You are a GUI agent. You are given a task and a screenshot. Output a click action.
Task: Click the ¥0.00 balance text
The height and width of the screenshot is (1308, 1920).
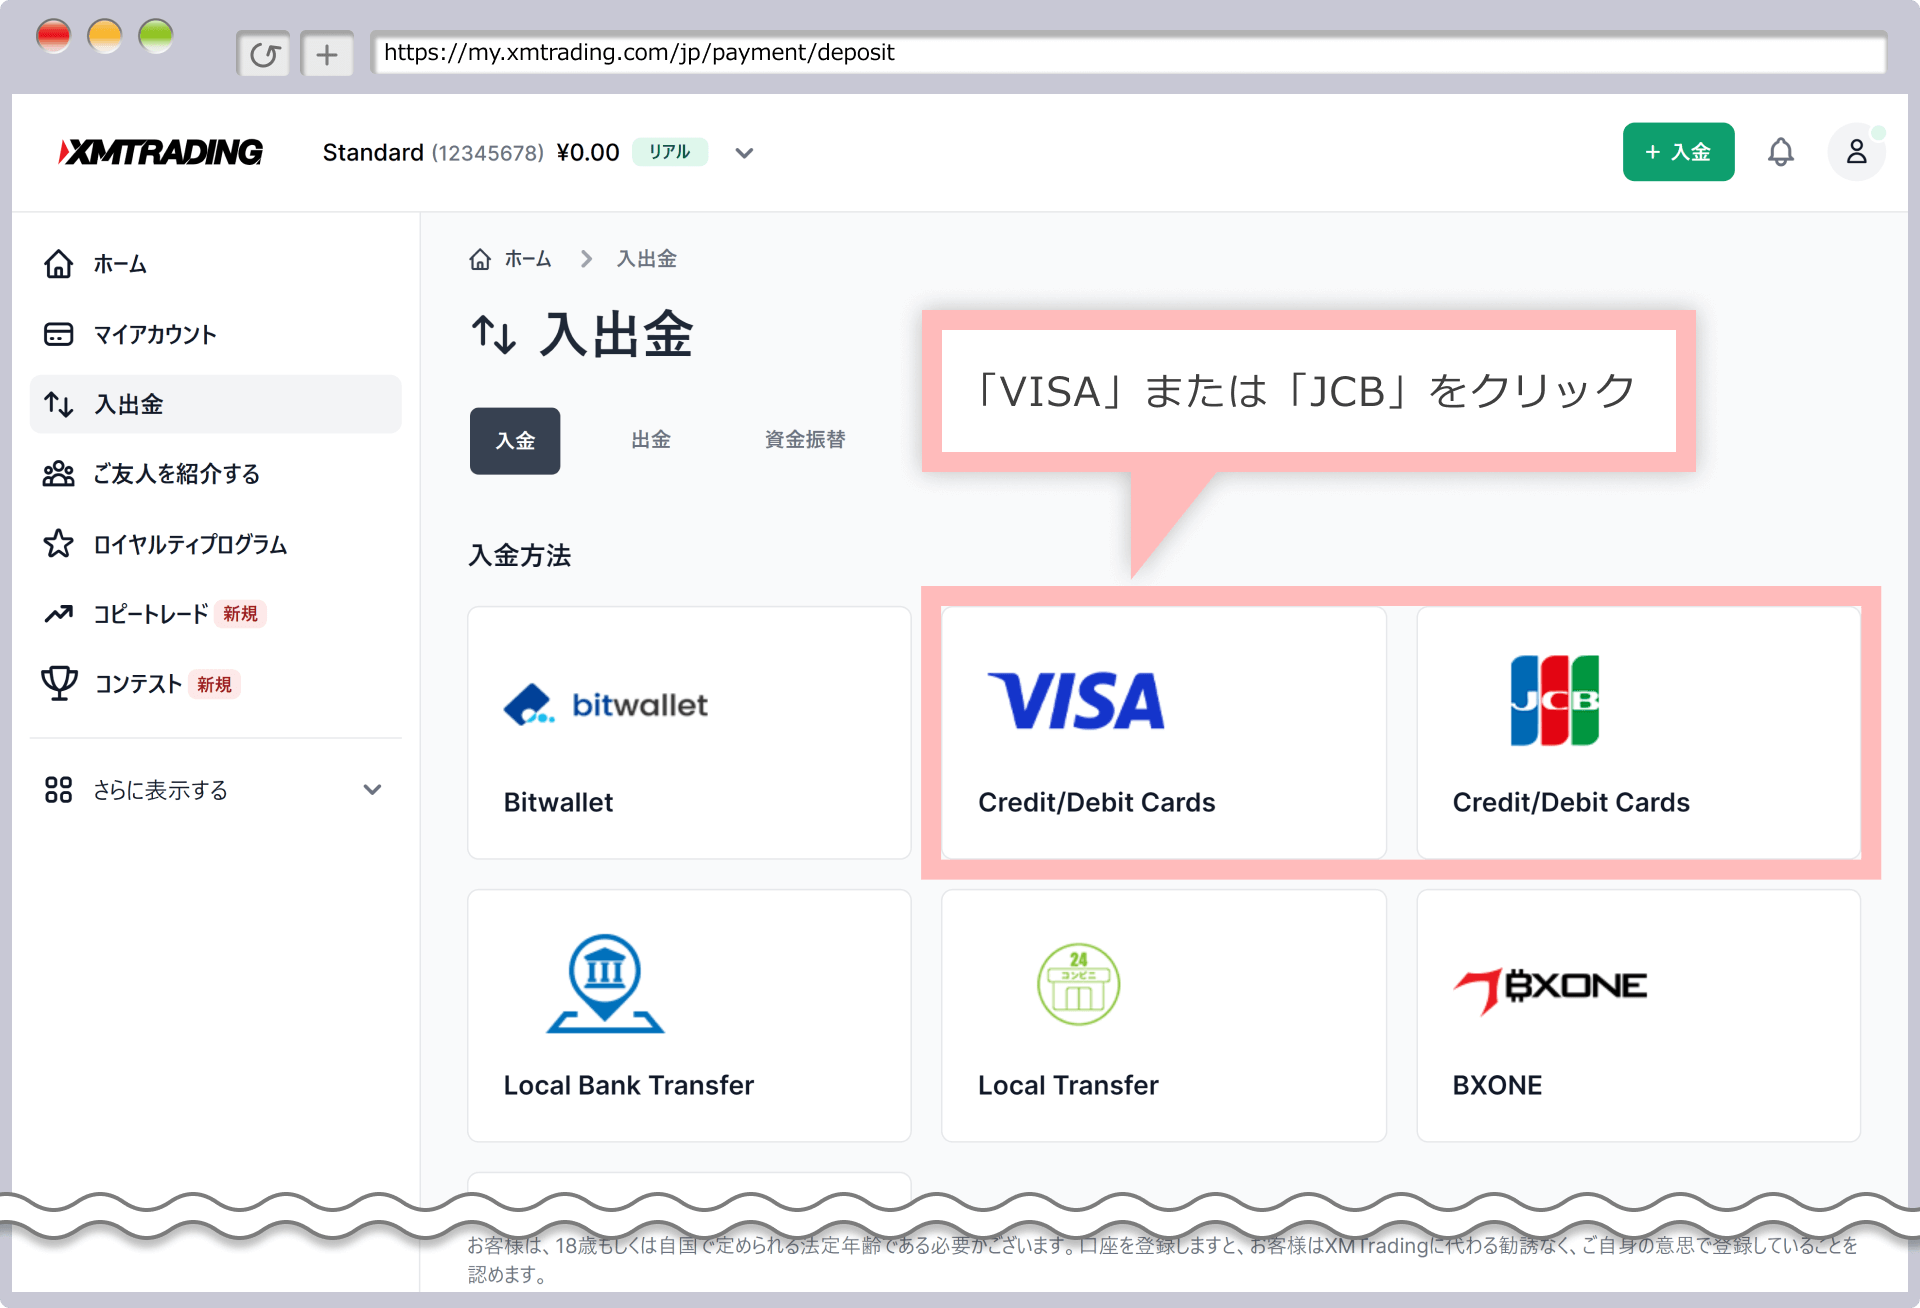tap(588, 153)
